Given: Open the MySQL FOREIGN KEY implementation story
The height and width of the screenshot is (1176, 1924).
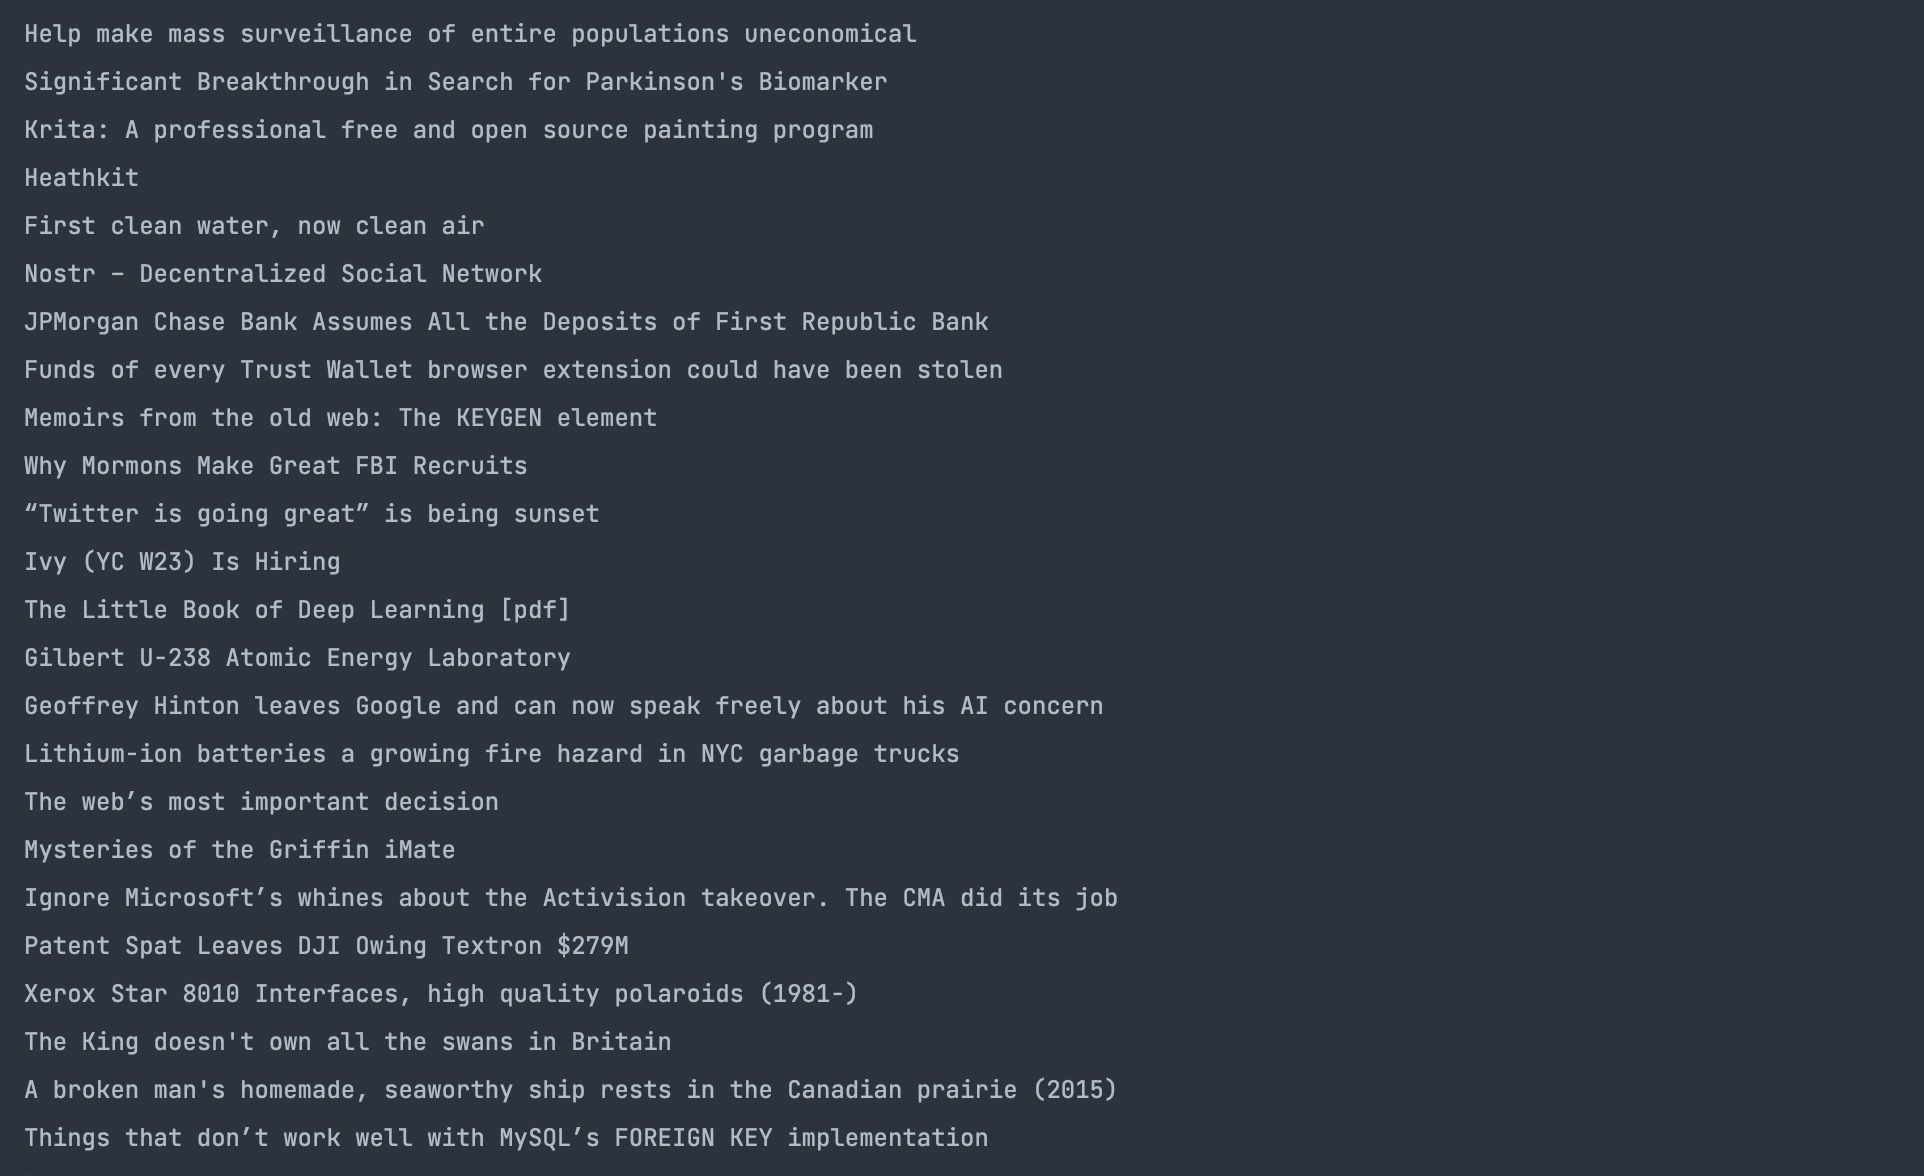Looking at the screenshot, I should (506, 1138).
